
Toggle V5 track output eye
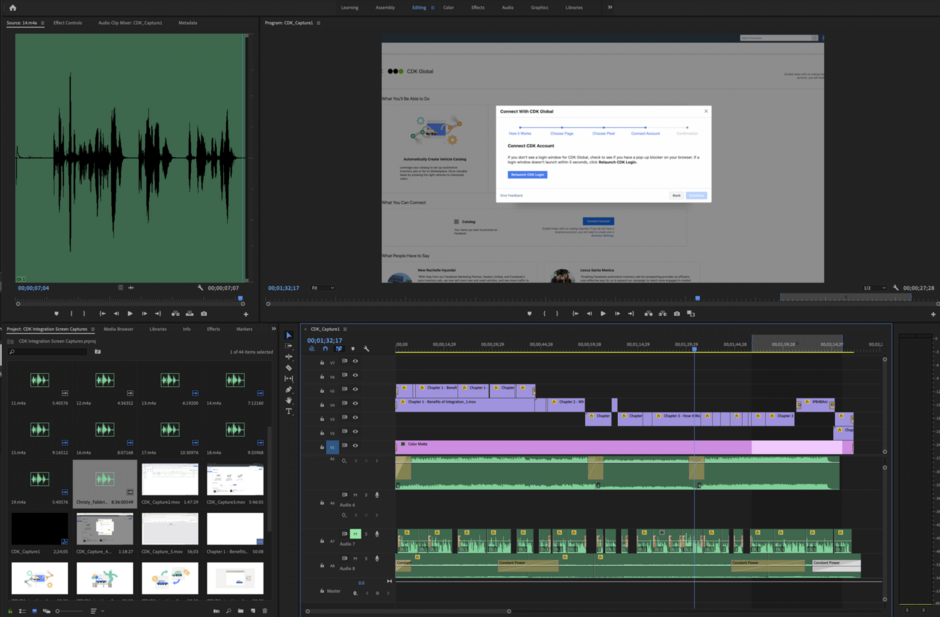(x=355, y=389)
